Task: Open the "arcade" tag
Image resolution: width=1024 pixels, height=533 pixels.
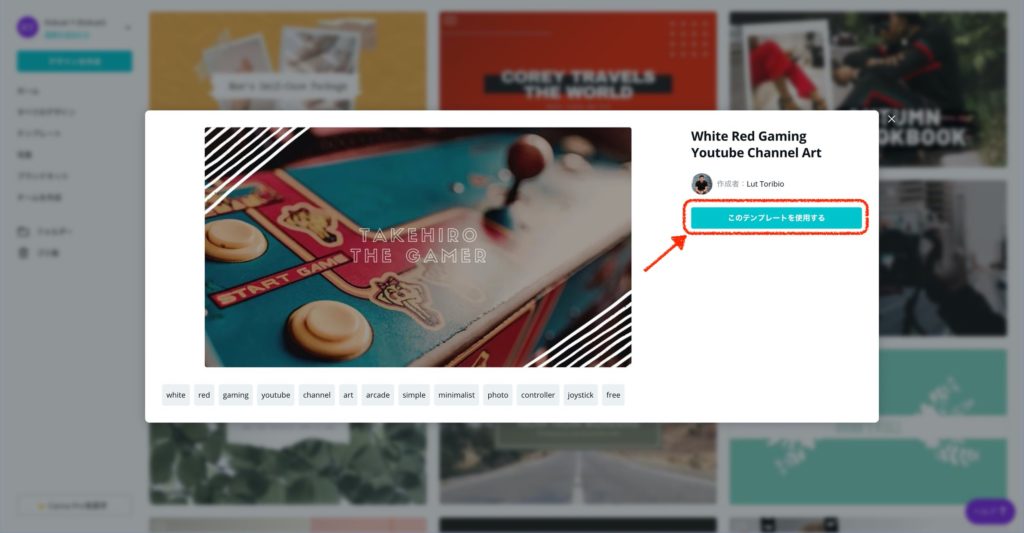Action: (x=377, y=395)
